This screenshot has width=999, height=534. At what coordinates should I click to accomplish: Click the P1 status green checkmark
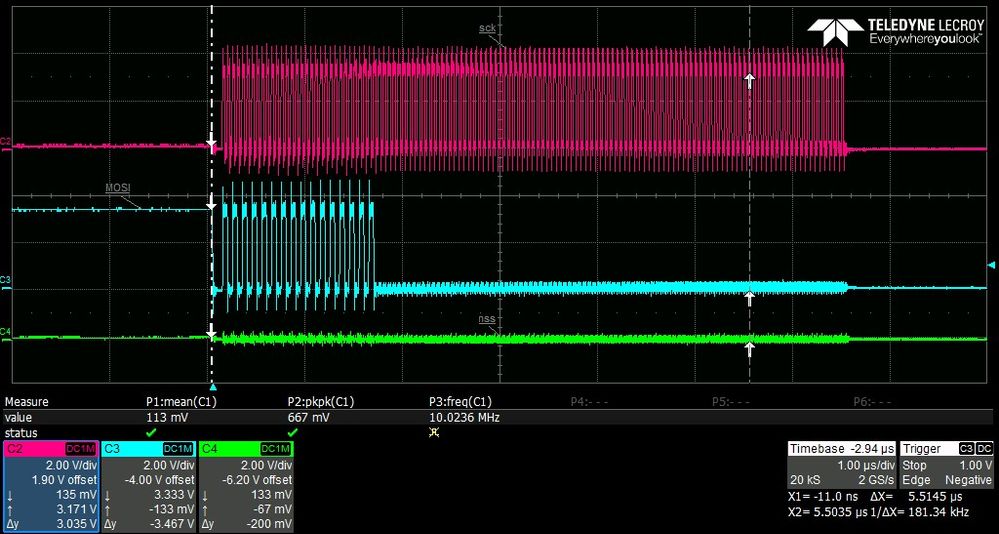[151, 432]
